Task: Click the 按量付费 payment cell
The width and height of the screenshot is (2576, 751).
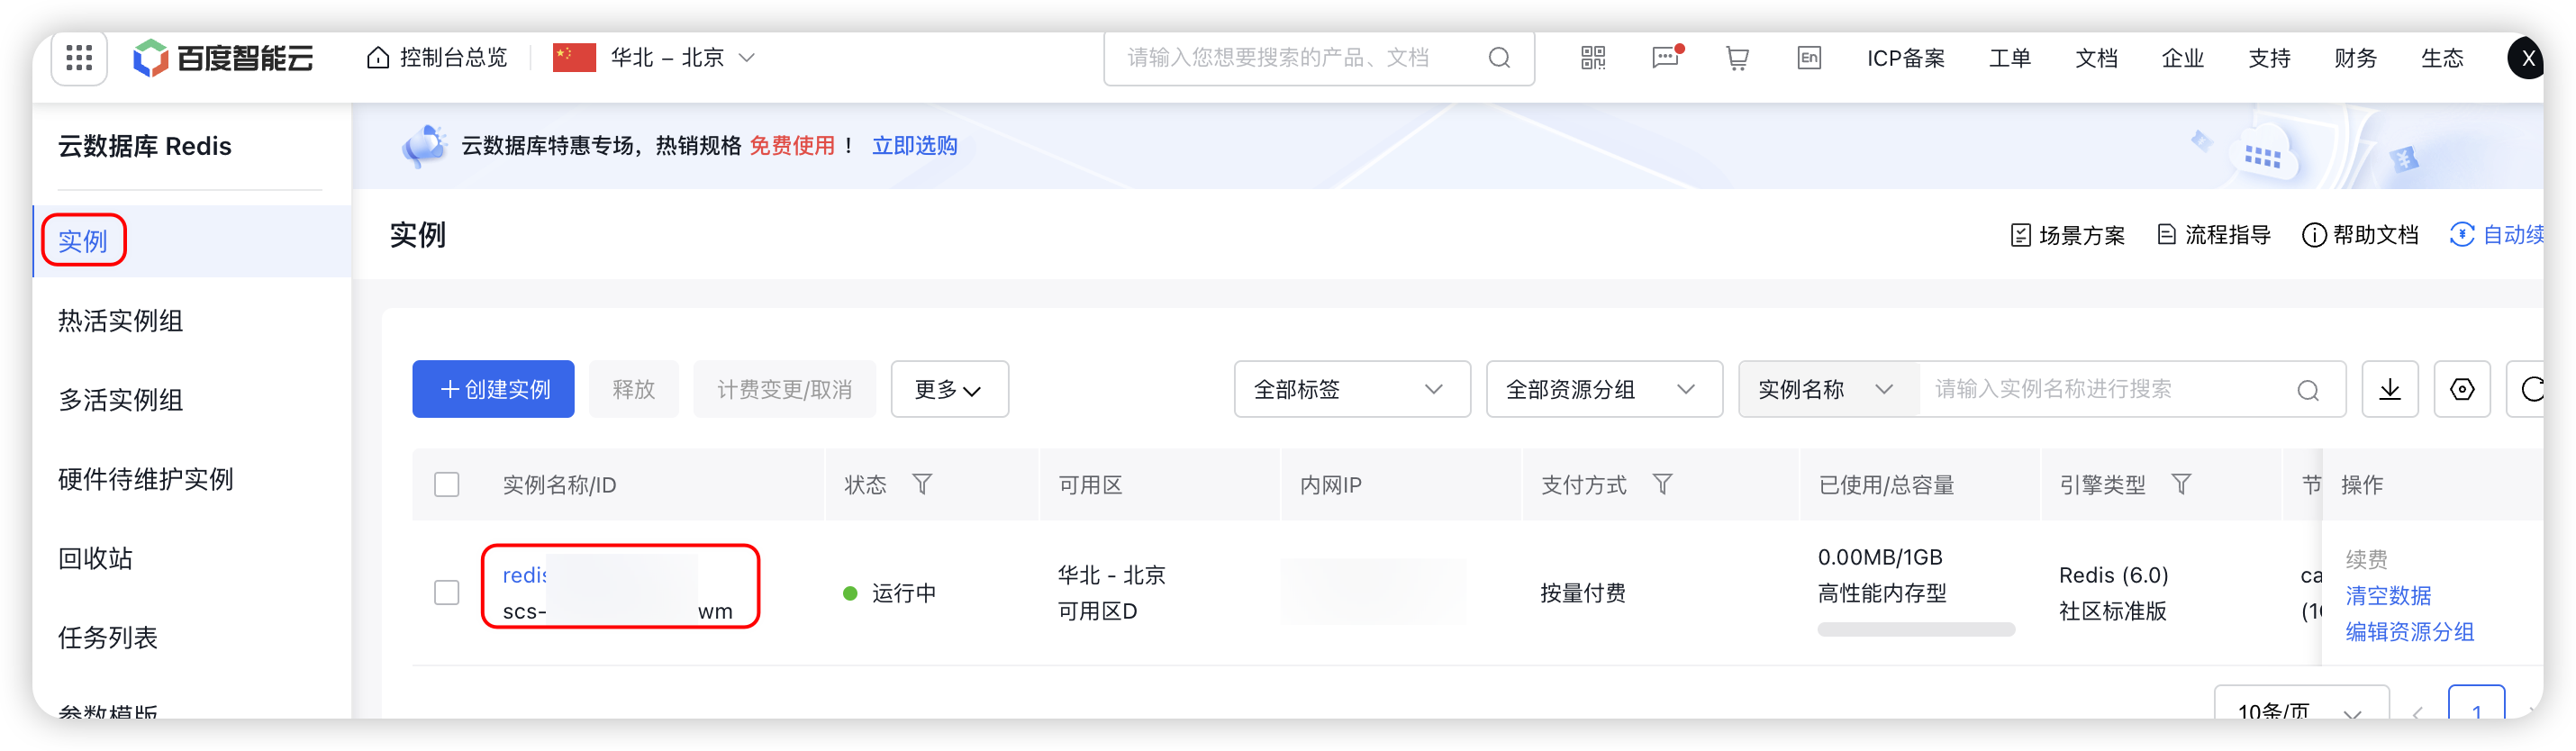Action: point(1582,594)
